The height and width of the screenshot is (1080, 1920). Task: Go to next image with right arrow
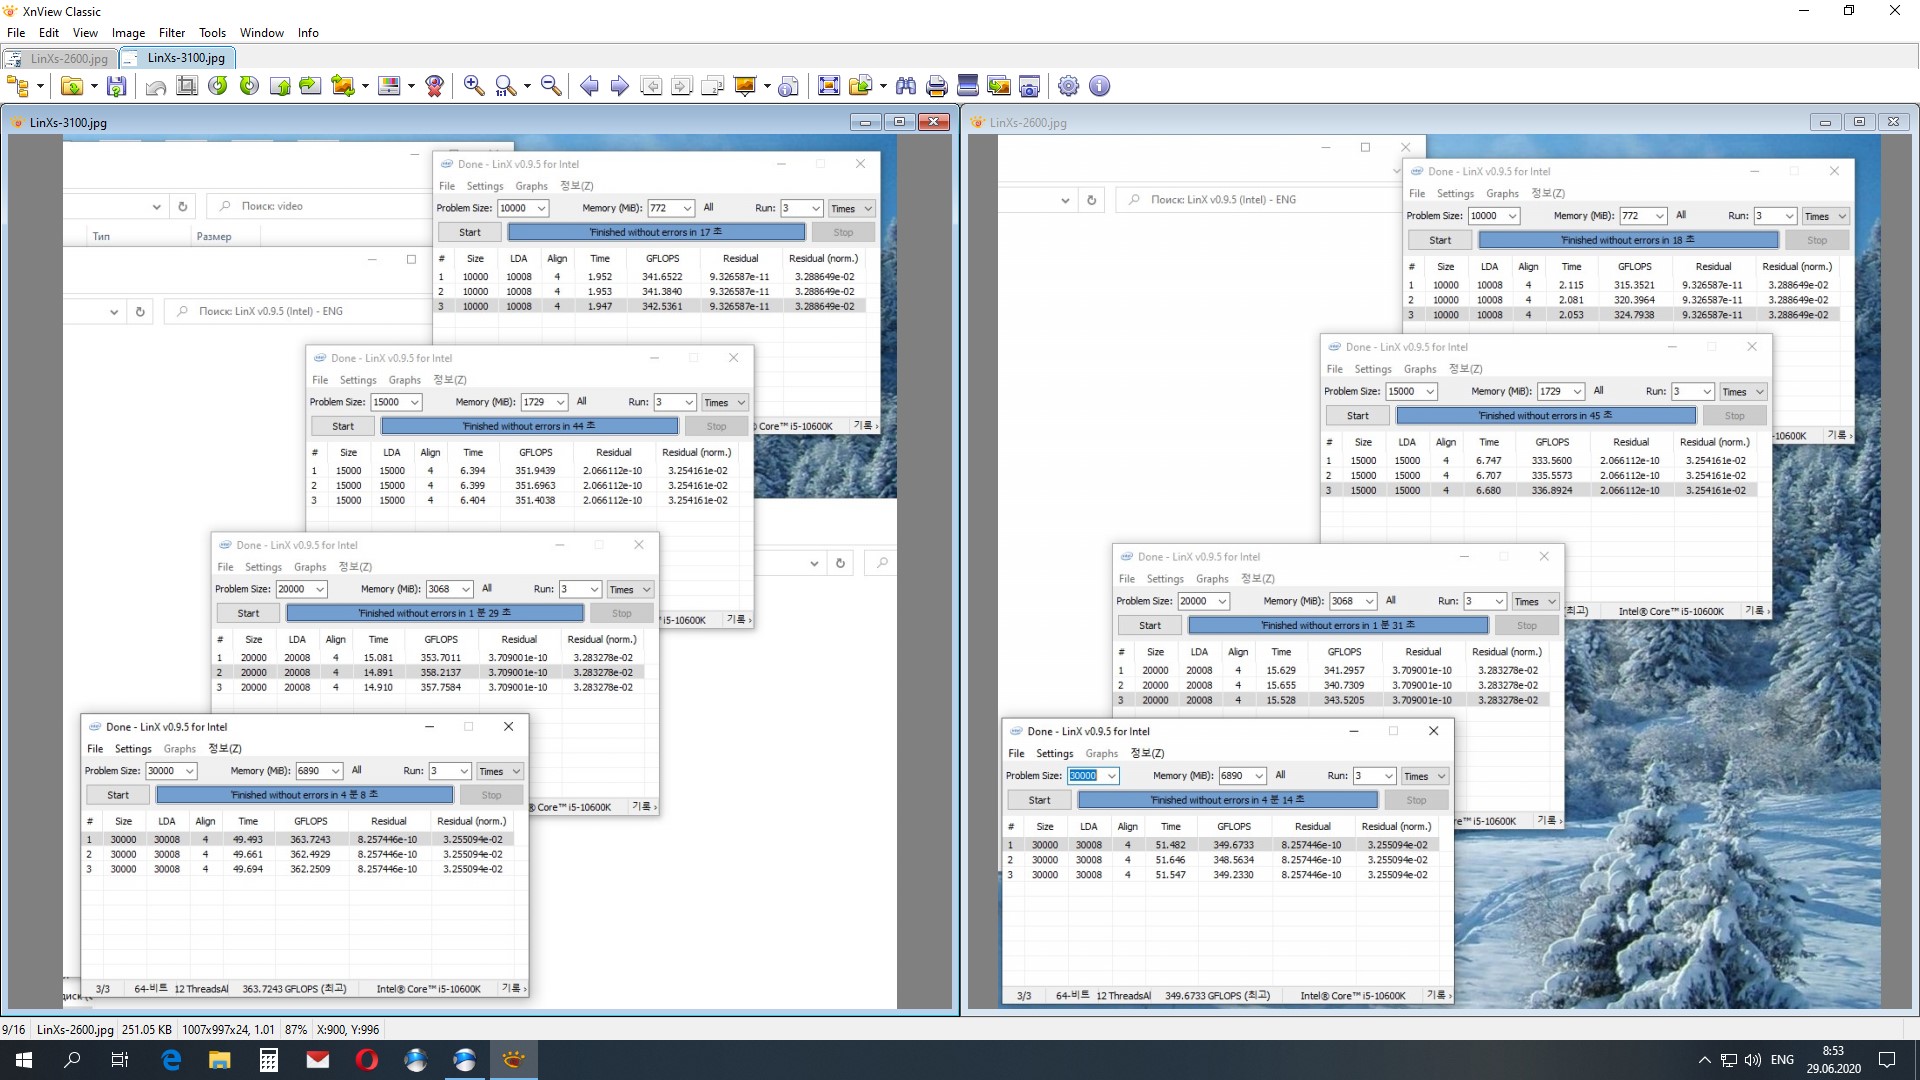click(x=620, y=86)
